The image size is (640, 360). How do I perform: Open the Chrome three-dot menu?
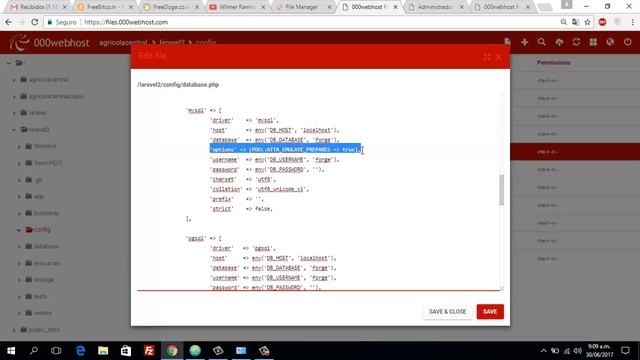point(632,22)
